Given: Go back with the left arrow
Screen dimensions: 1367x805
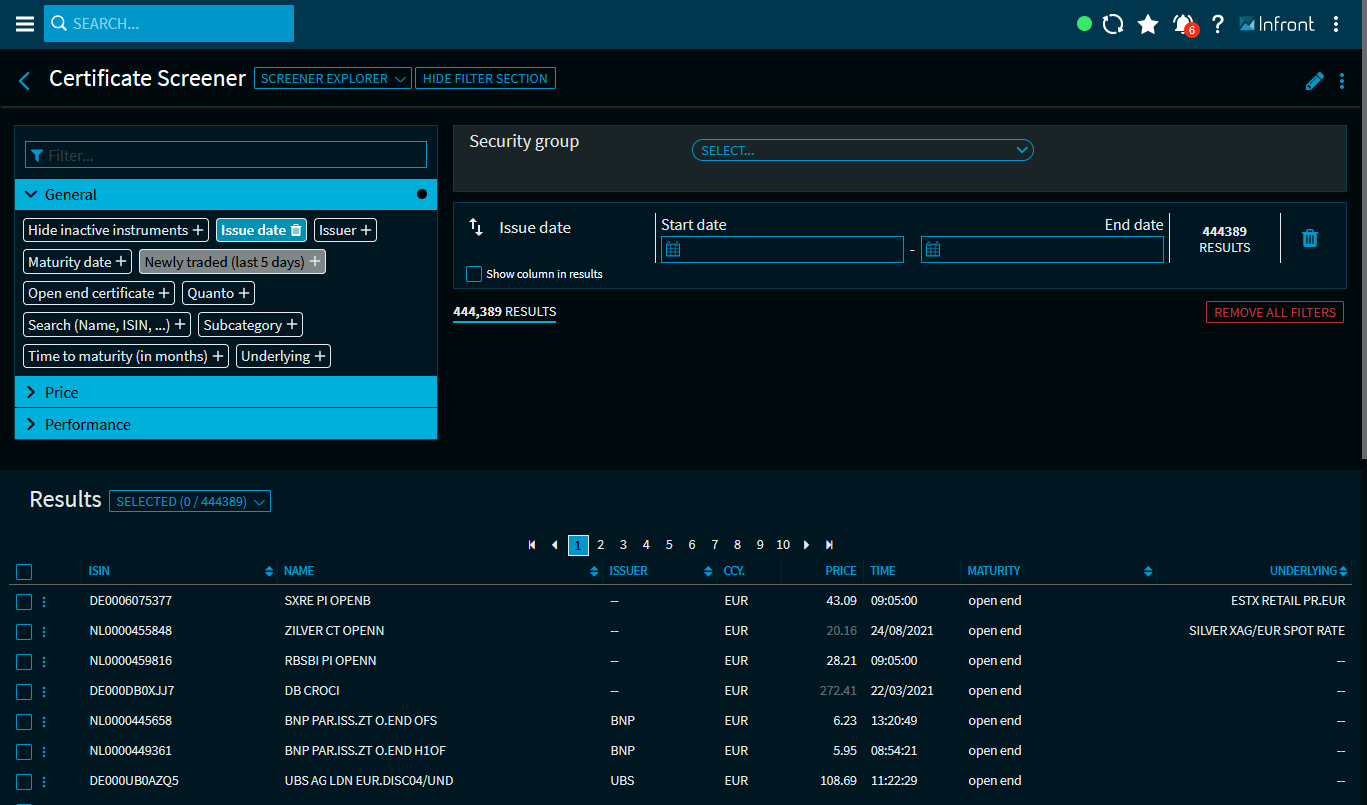Looking at the screenshot, I should point(25,81).
